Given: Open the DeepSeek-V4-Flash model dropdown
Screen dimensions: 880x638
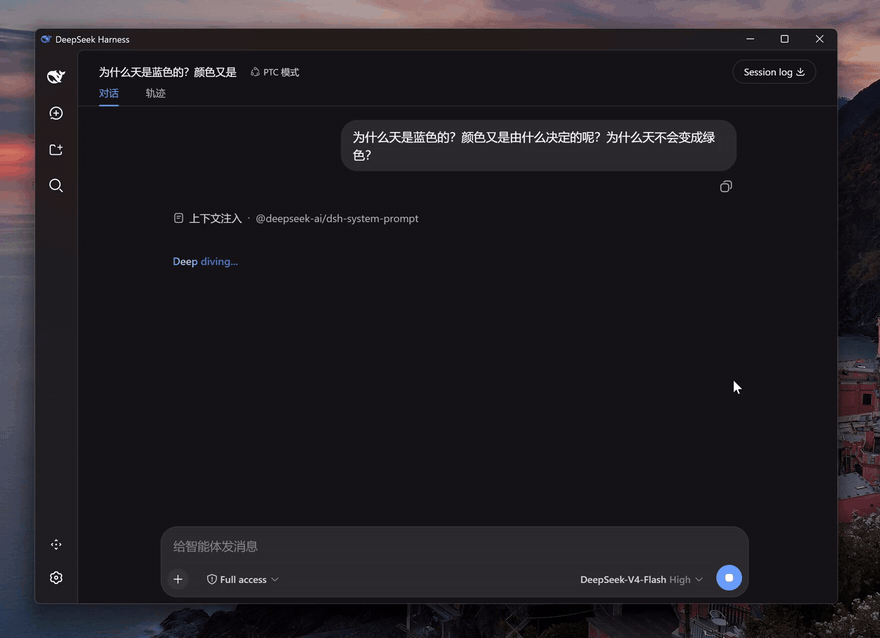Looking at the screenshot, I should [x=641, y=580].
